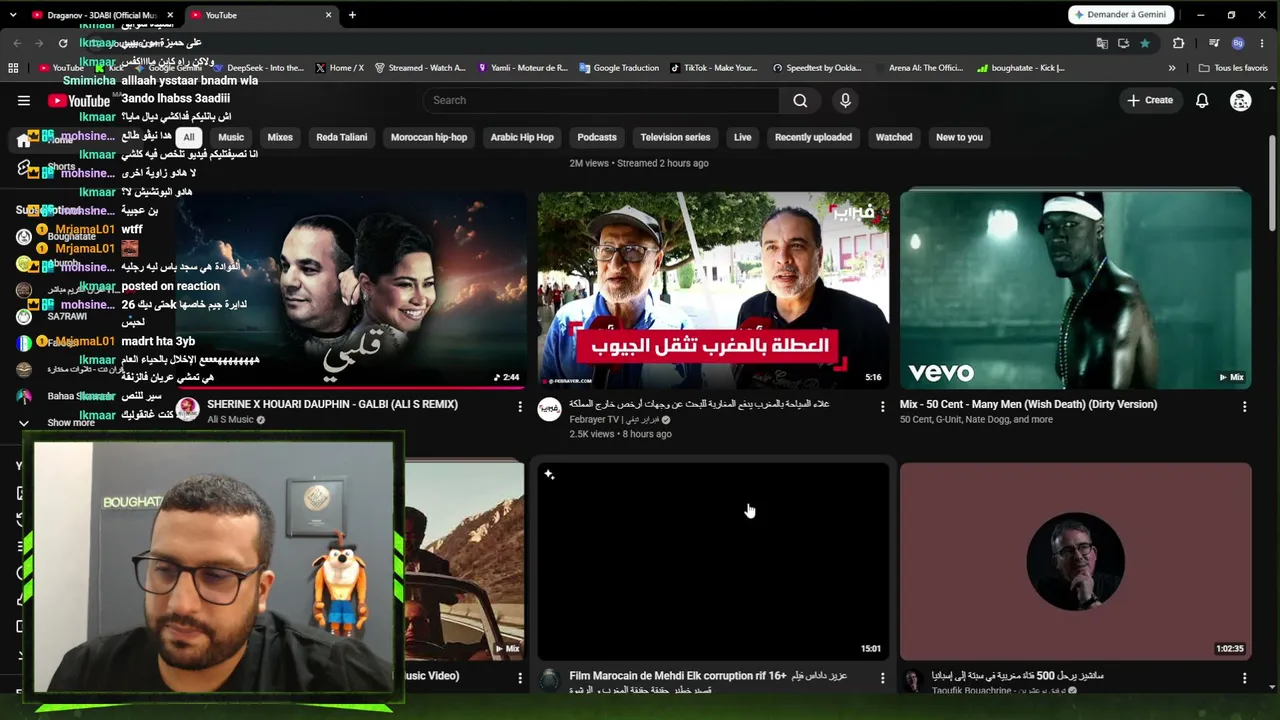This screenshot has height=720, width=1280.
Task: Open Chrome's three-dot menu
Action: 1263,43
